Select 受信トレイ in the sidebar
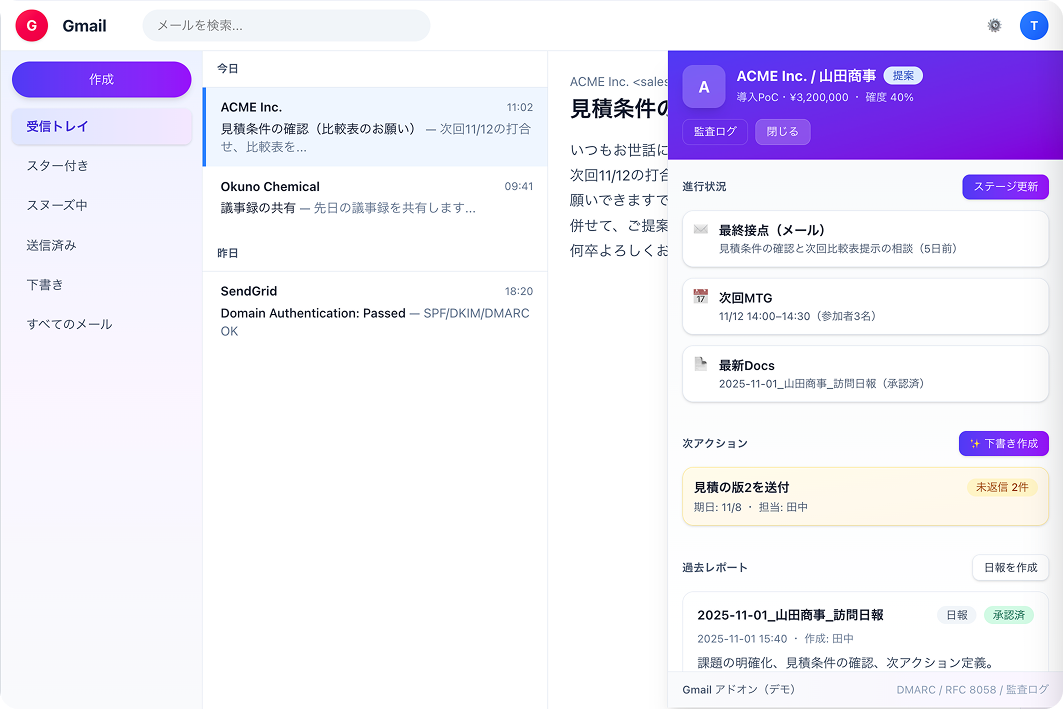Screen dimensions: 1063x709 [100, 126]
